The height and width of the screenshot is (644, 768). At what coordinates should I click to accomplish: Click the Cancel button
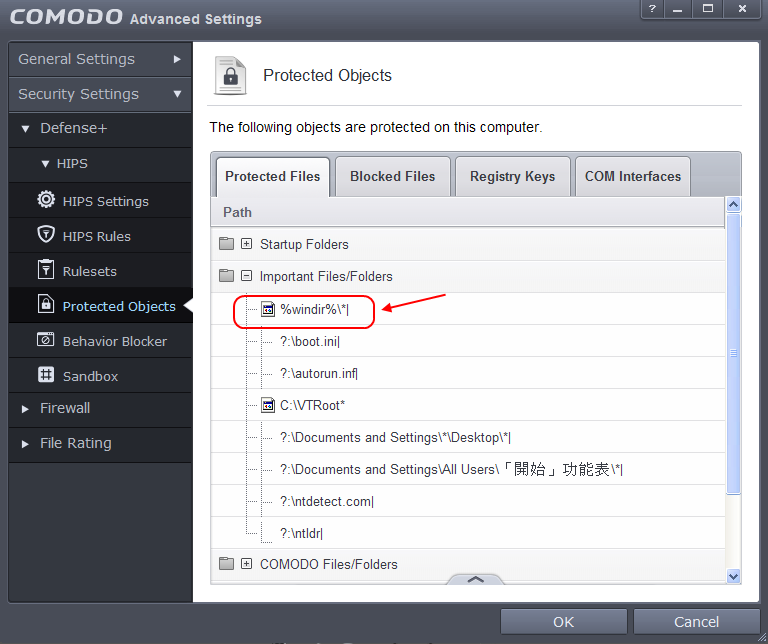coord(696,621)
